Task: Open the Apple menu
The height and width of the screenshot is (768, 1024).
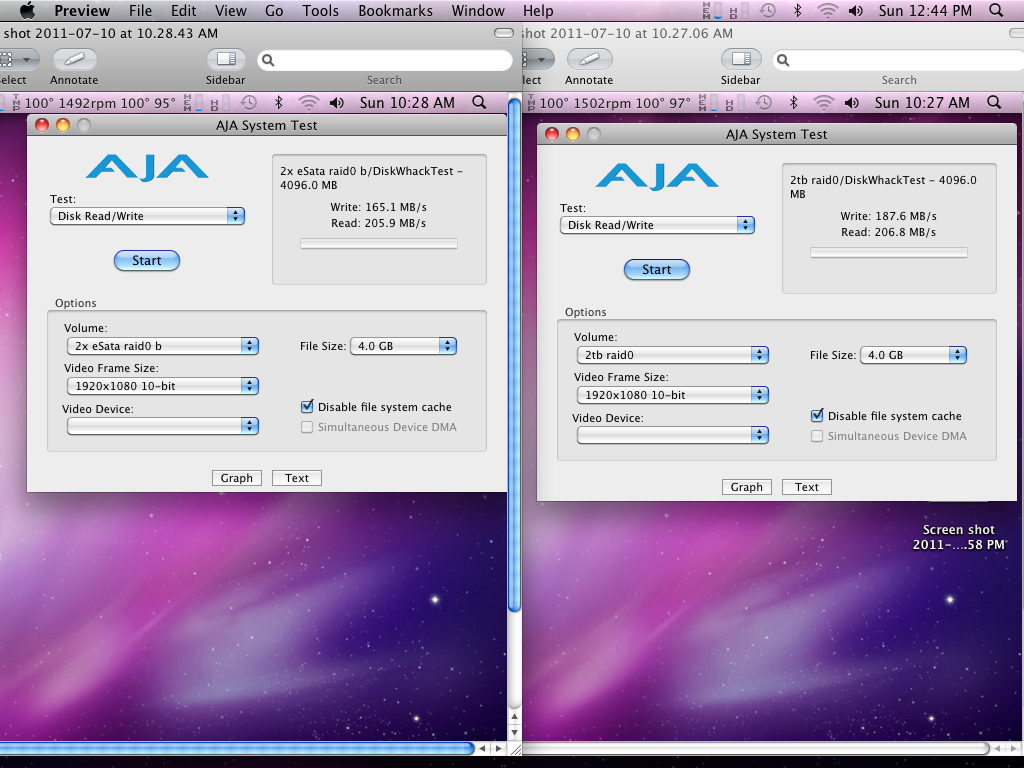Action: [27, 10]
